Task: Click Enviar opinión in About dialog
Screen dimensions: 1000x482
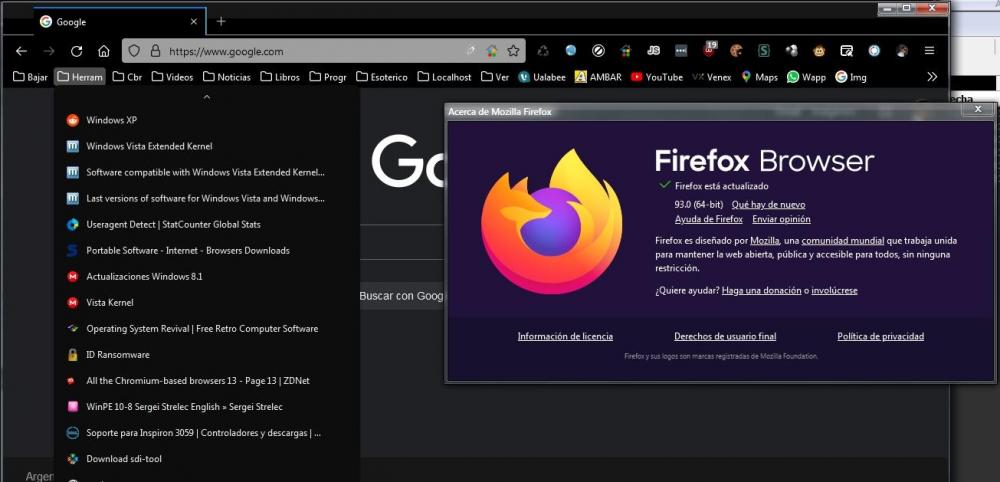Action: [x=781, y=219]
